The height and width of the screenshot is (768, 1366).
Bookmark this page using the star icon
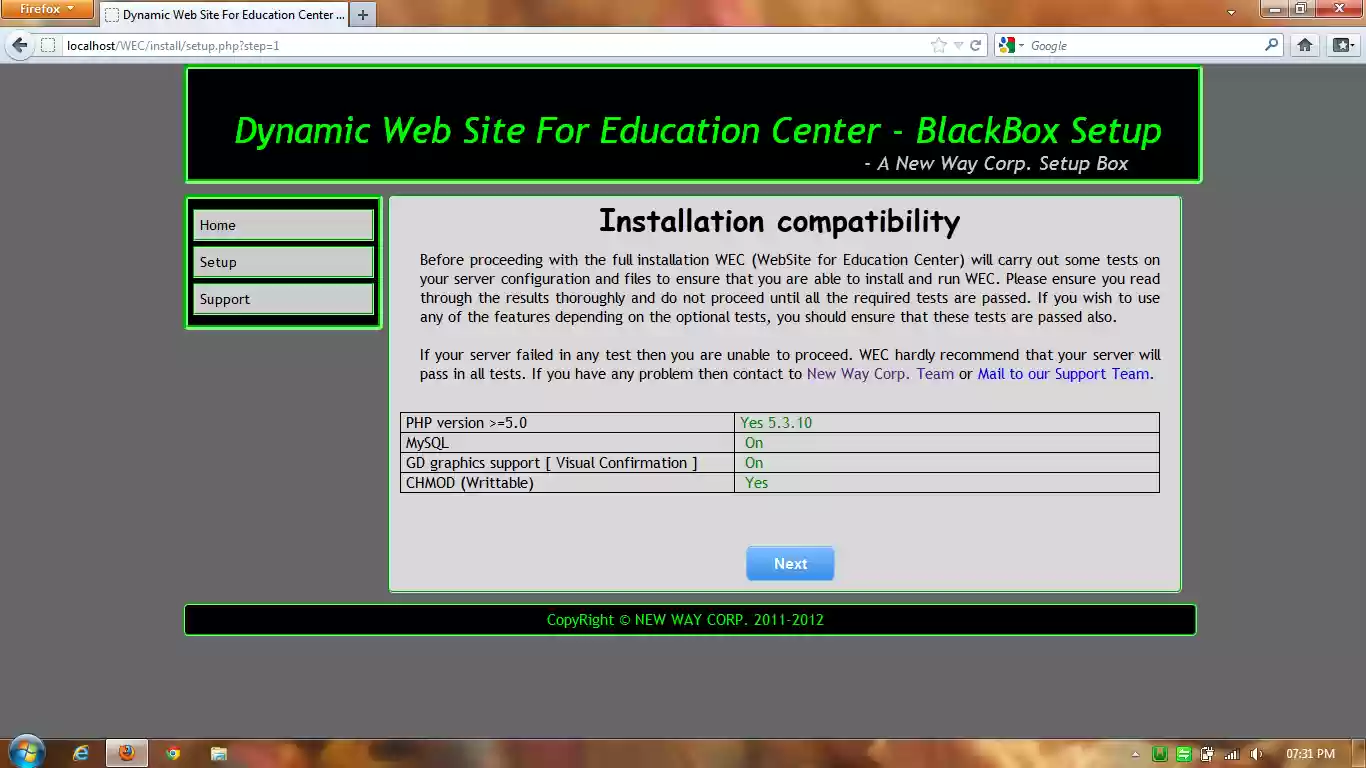(937, 44)
